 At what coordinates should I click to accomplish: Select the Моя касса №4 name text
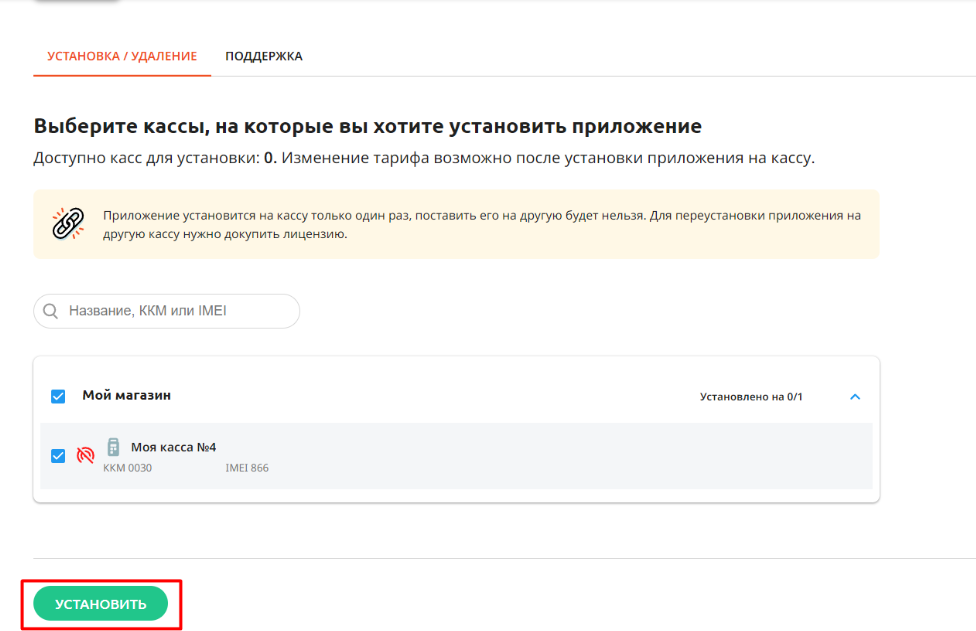[x=173, y=447]
